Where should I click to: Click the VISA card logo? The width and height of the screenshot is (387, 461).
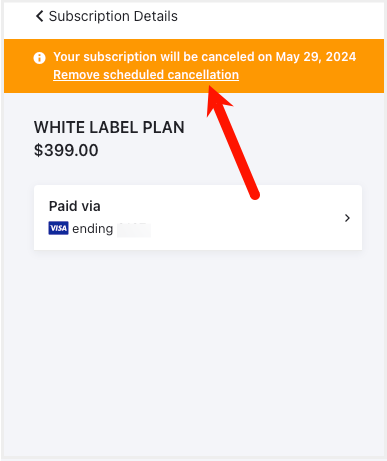tap(58, 228)
